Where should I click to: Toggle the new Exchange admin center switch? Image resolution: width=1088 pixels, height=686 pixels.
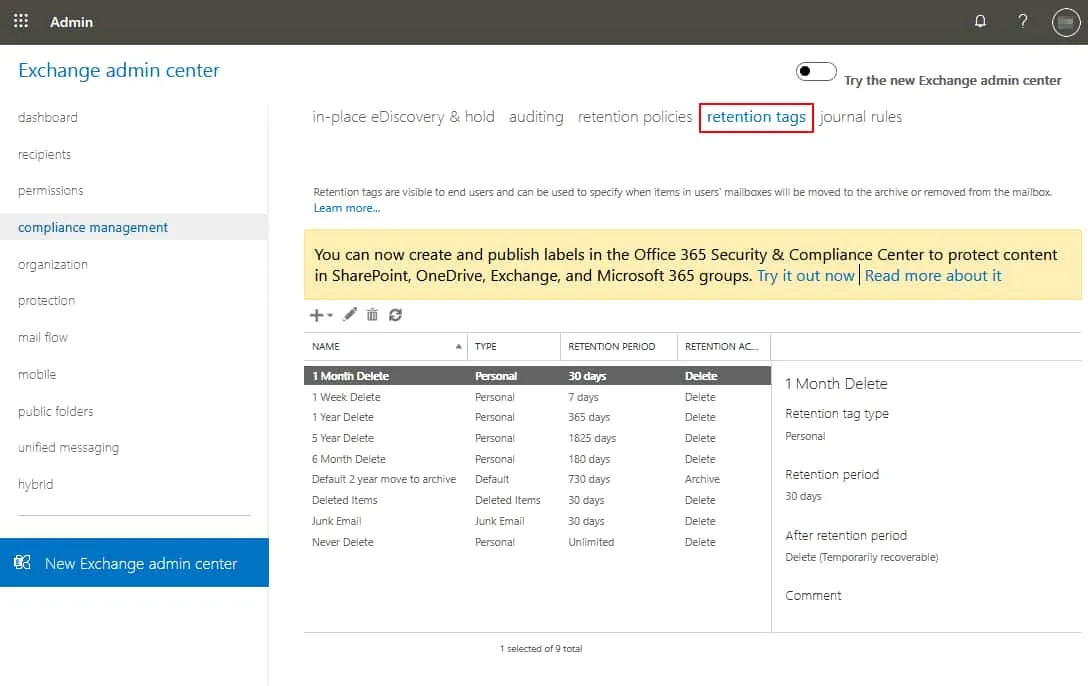[816, 72]
